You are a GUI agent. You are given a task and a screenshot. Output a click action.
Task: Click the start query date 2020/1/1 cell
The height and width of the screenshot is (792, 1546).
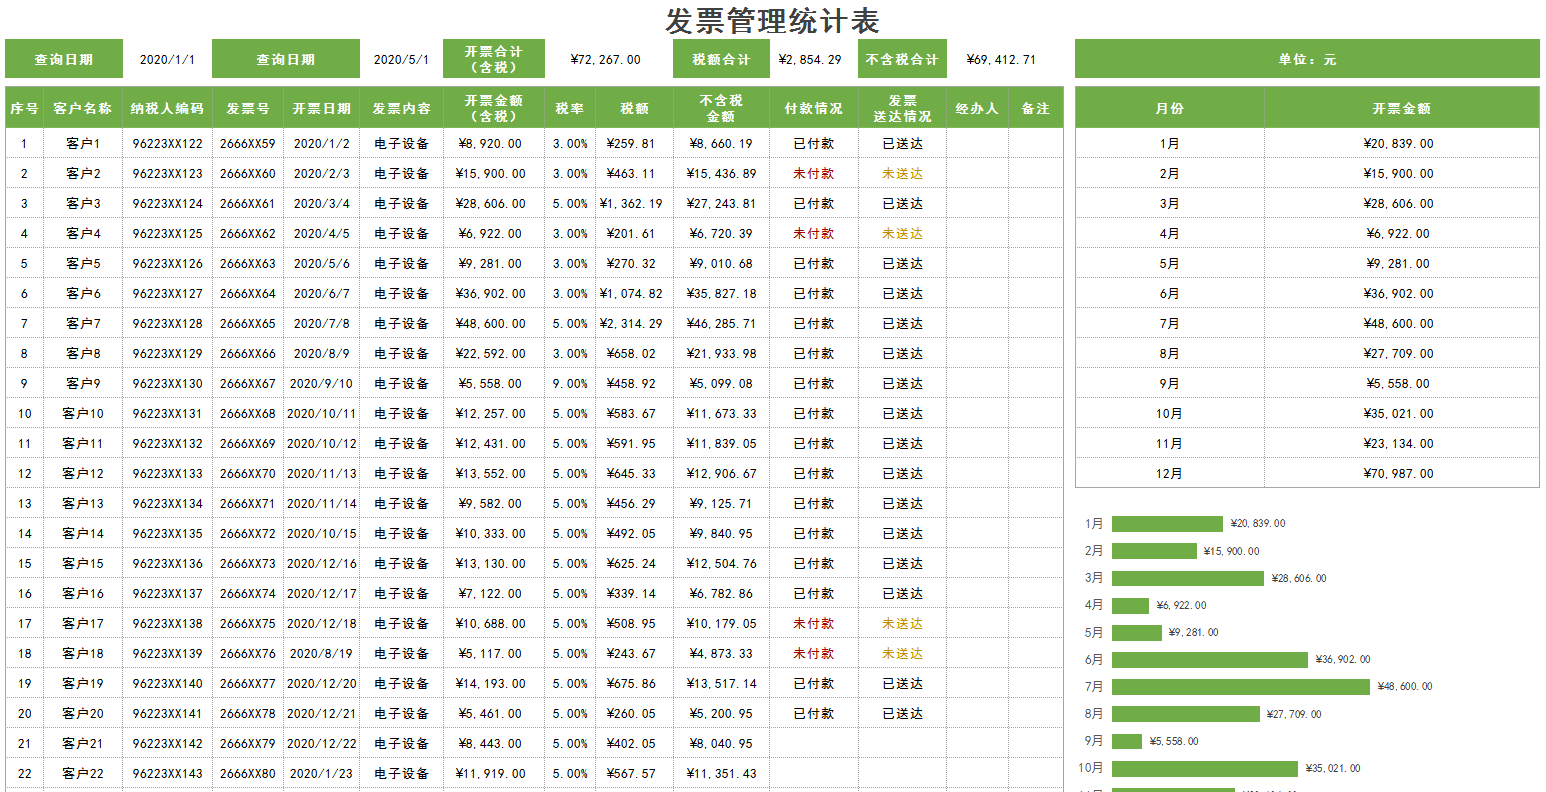(x=167, y=60)
